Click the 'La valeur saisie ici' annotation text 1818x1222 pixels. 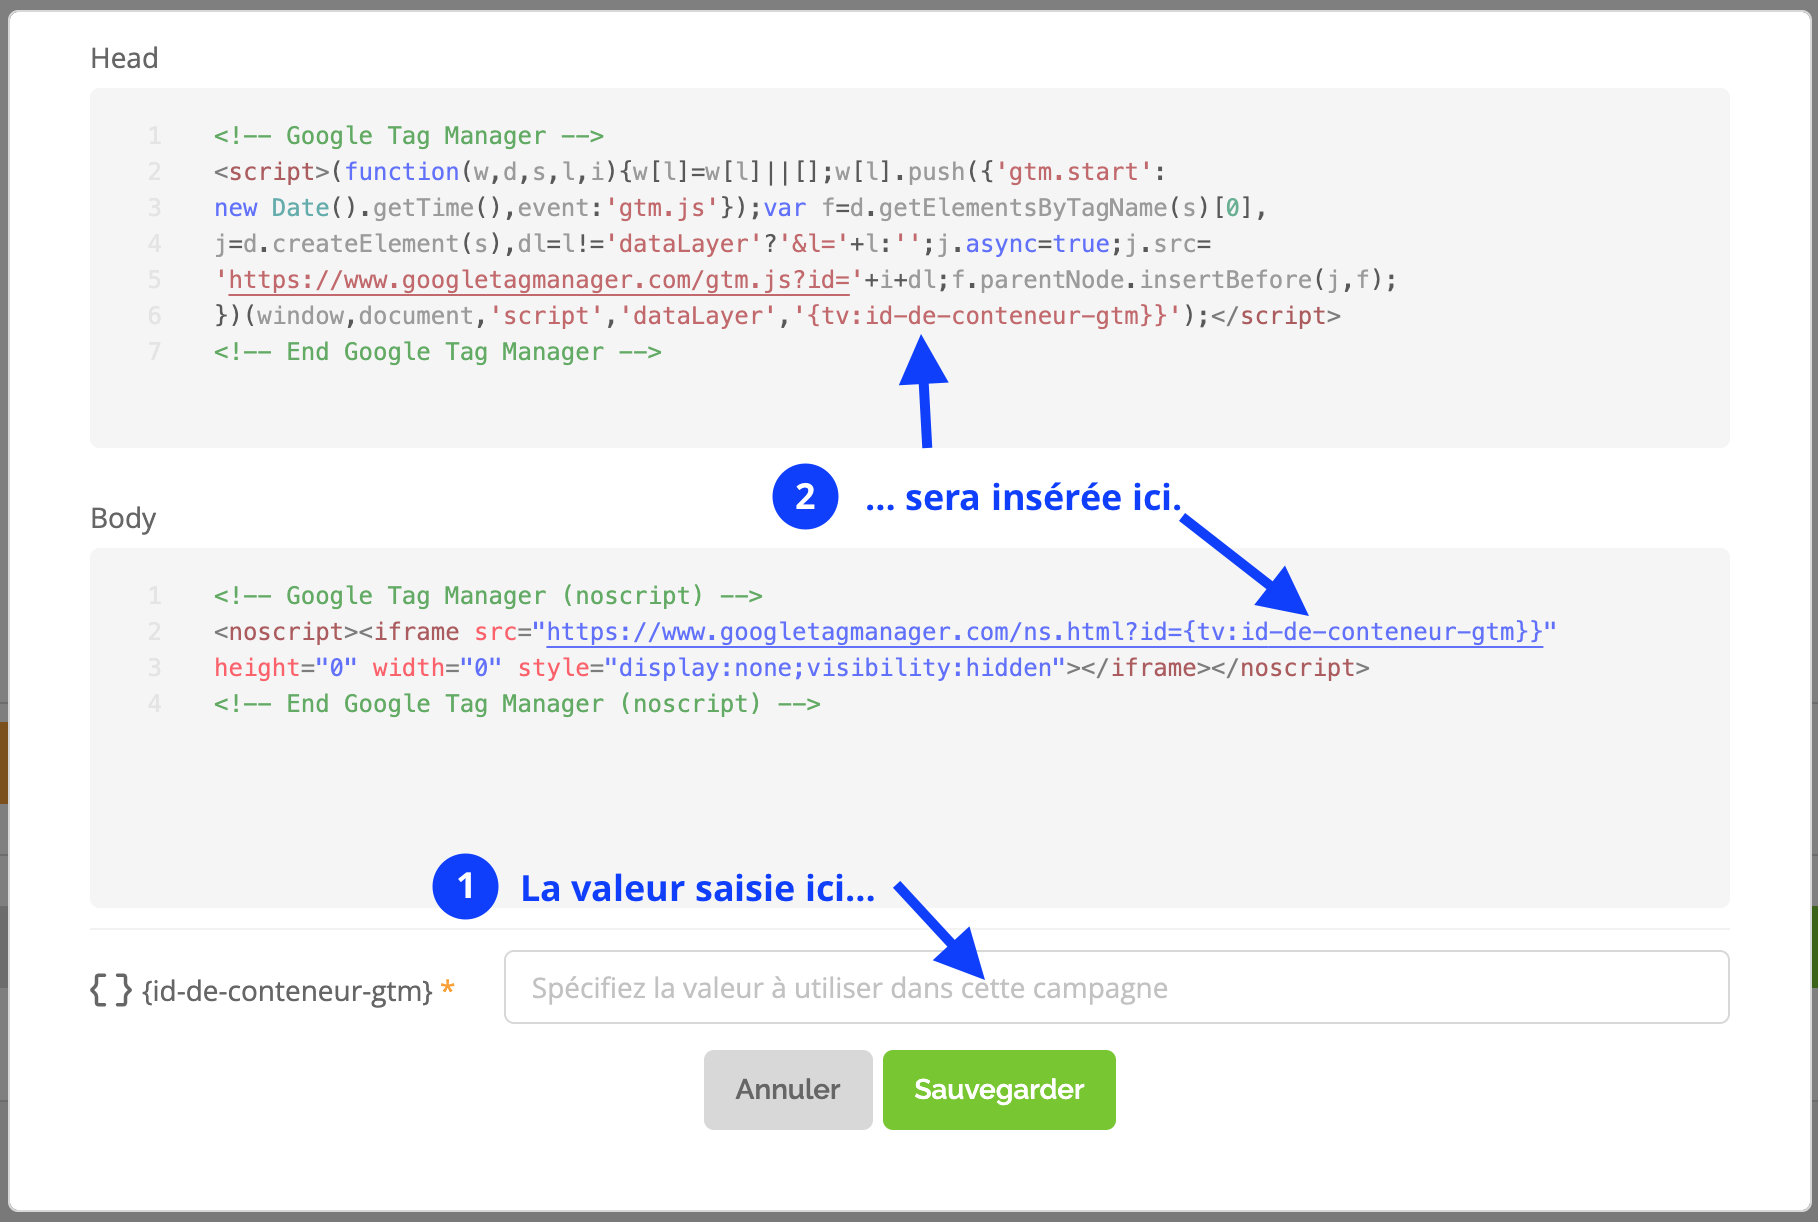698,888
